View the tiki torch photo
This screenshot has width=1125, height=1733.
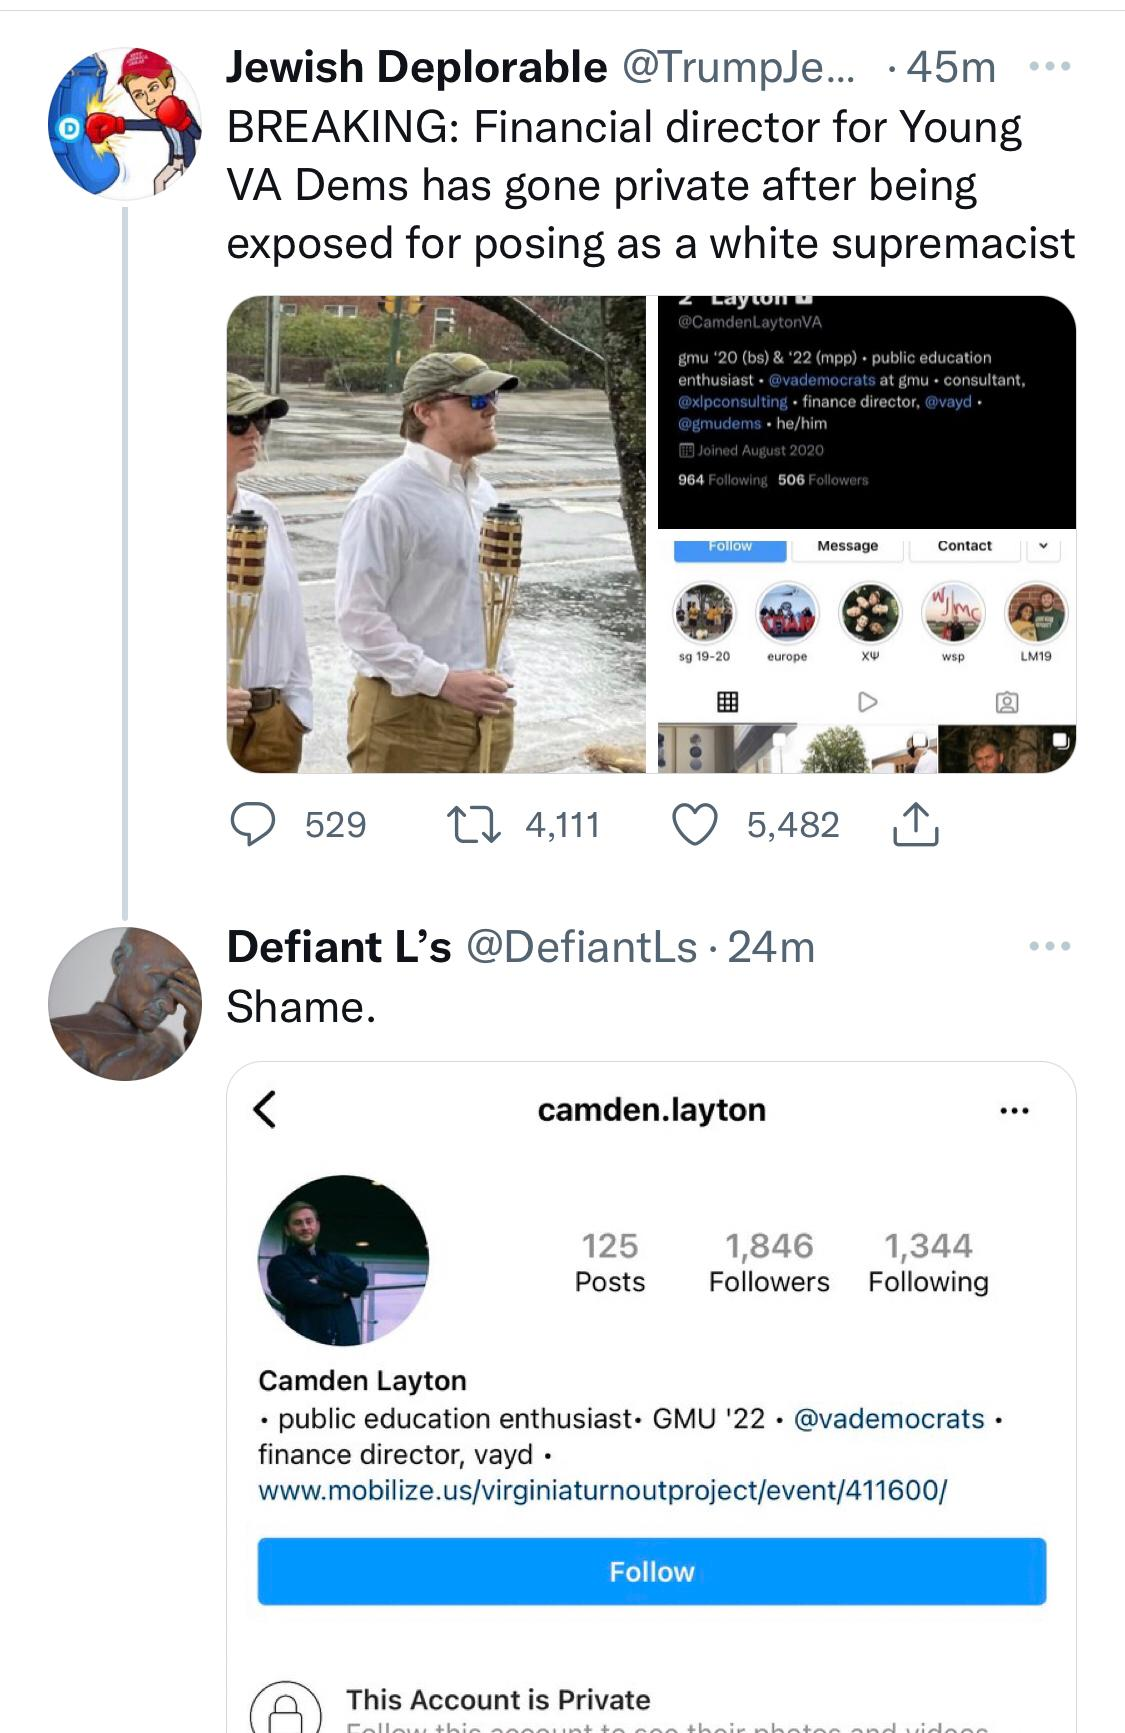pyautogui.click(x=436, y=534)
